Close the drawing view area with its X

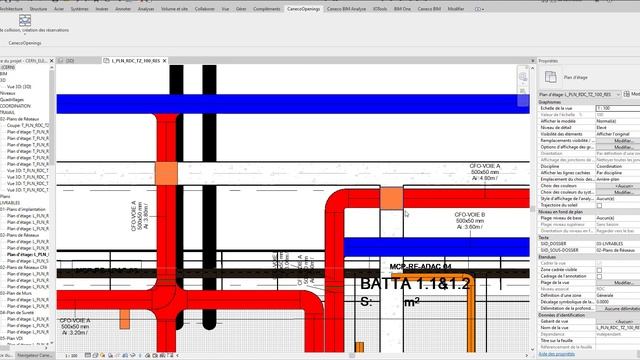coord(532,60)
